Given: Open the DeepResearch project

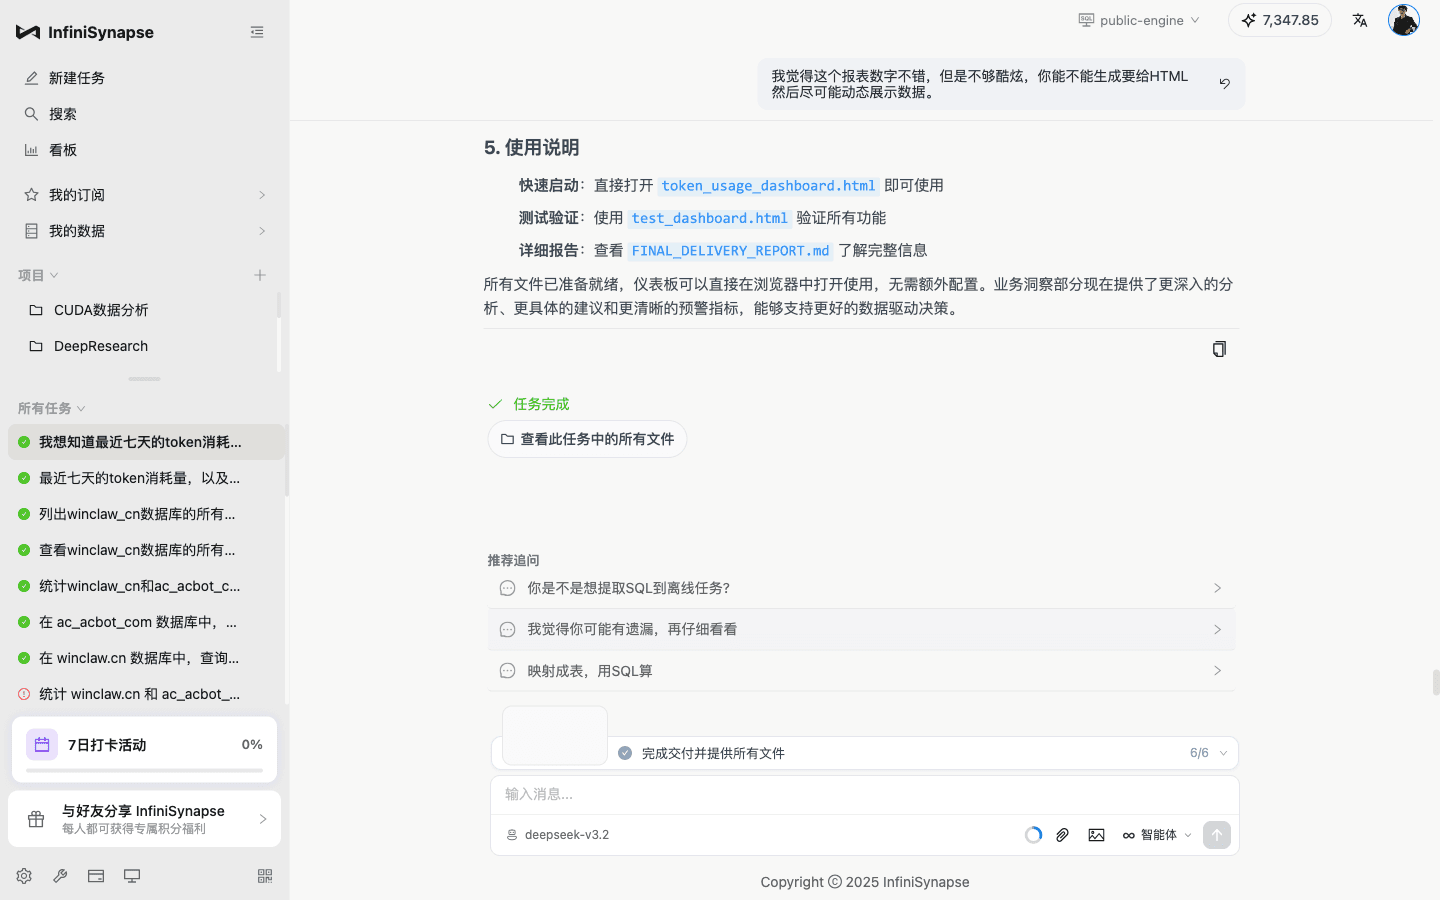Looking at the screenshot, I should (103, 345).
